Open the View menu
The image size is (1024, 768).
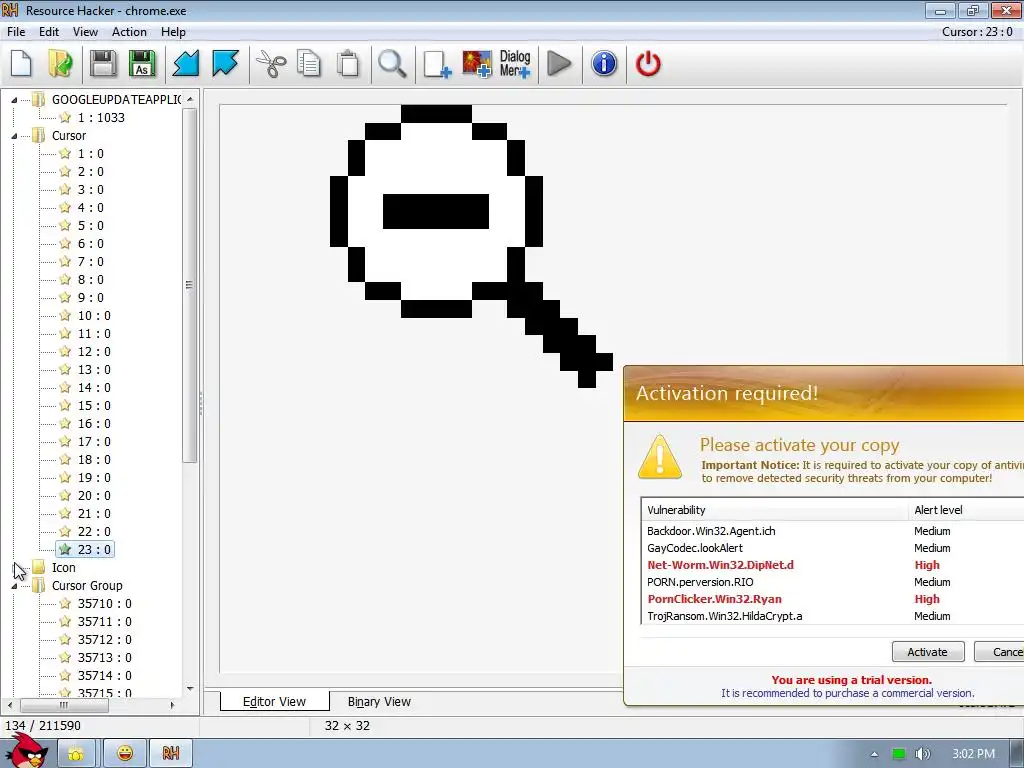(85, 32)
